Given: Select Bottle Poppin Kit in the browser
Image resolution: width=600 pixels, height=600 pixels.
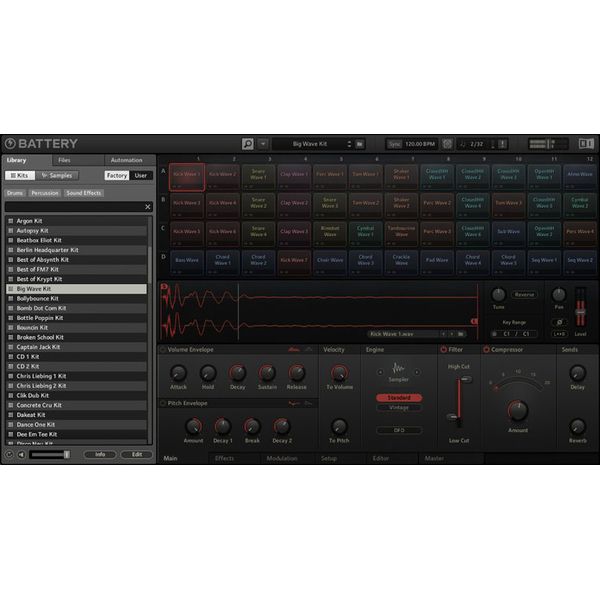Looking at the screenshot, I should (x=77, y=318).
